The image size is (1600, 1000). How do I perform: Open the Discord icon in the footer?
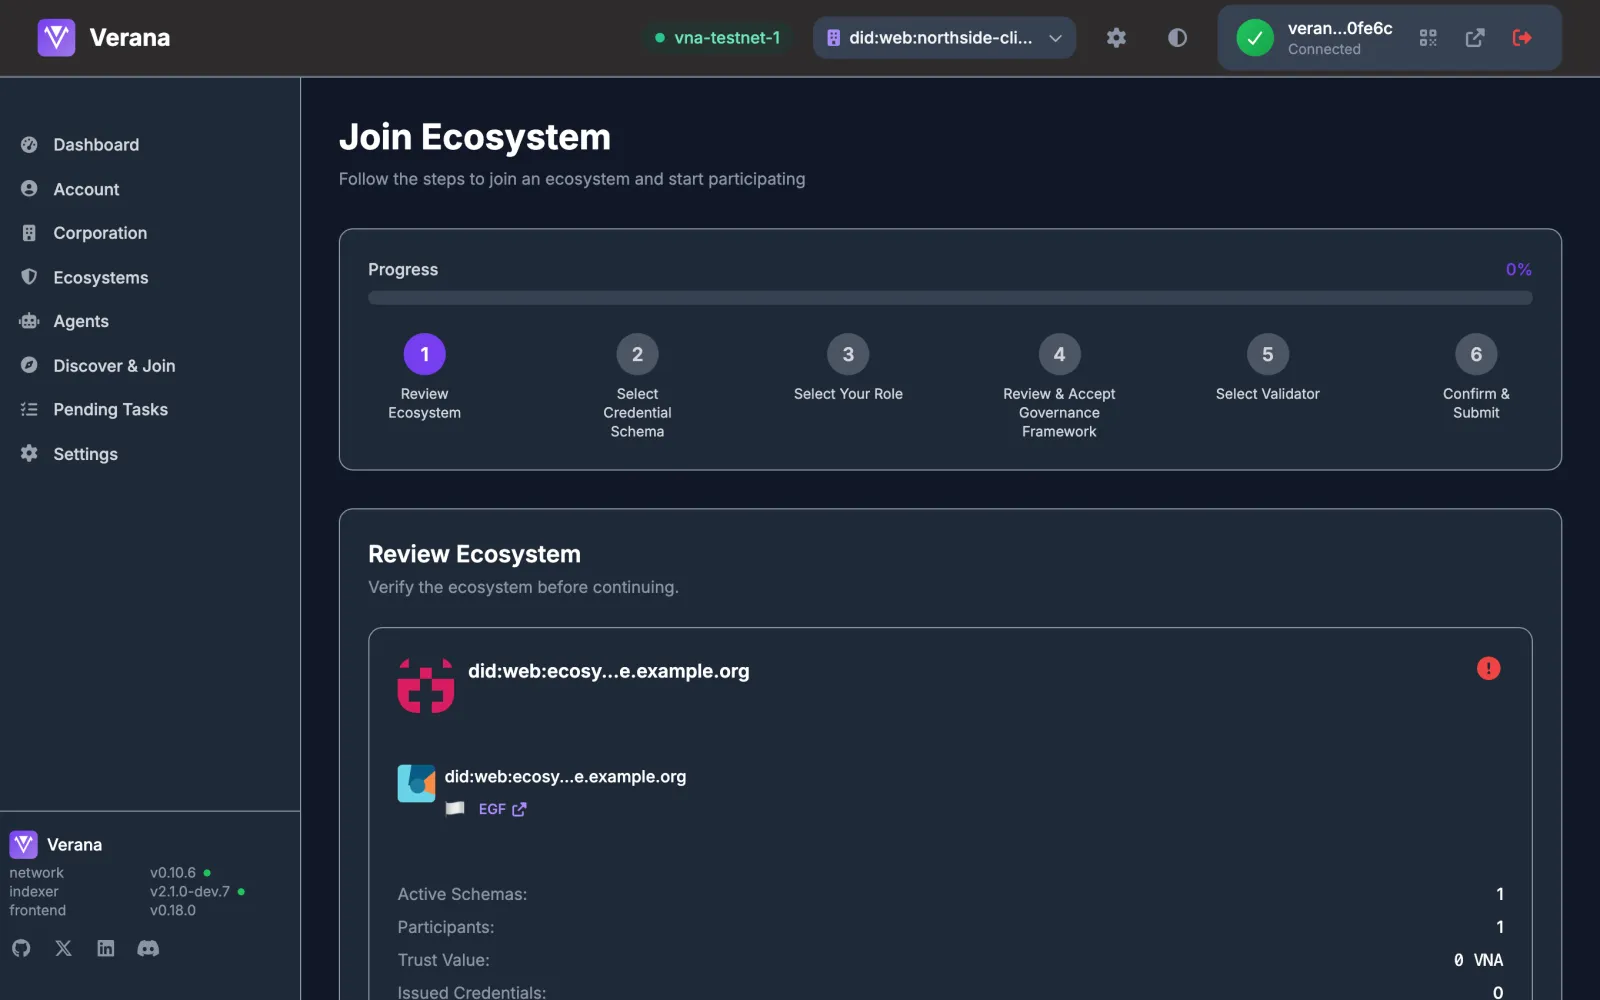point(148,948)
